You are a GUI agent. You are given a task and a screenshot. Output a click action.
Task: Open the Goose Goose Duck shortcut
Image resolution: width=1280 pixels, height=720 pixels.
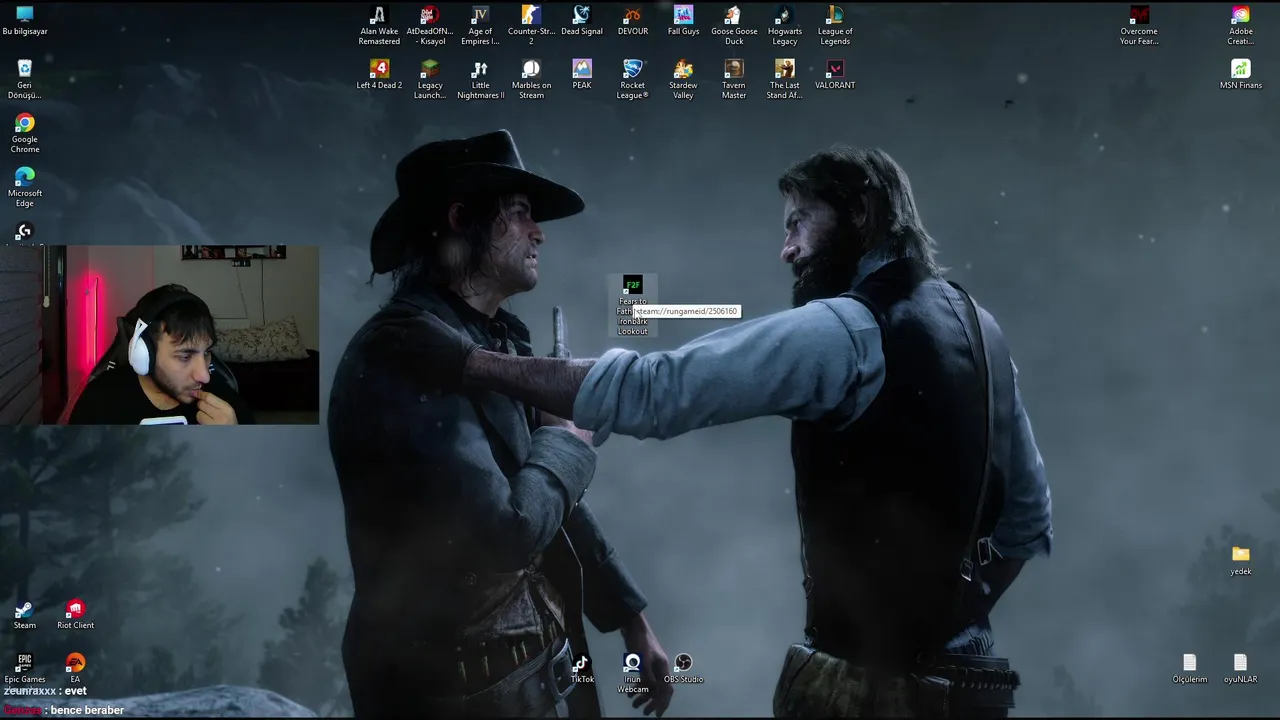click(x=734, y=26)
